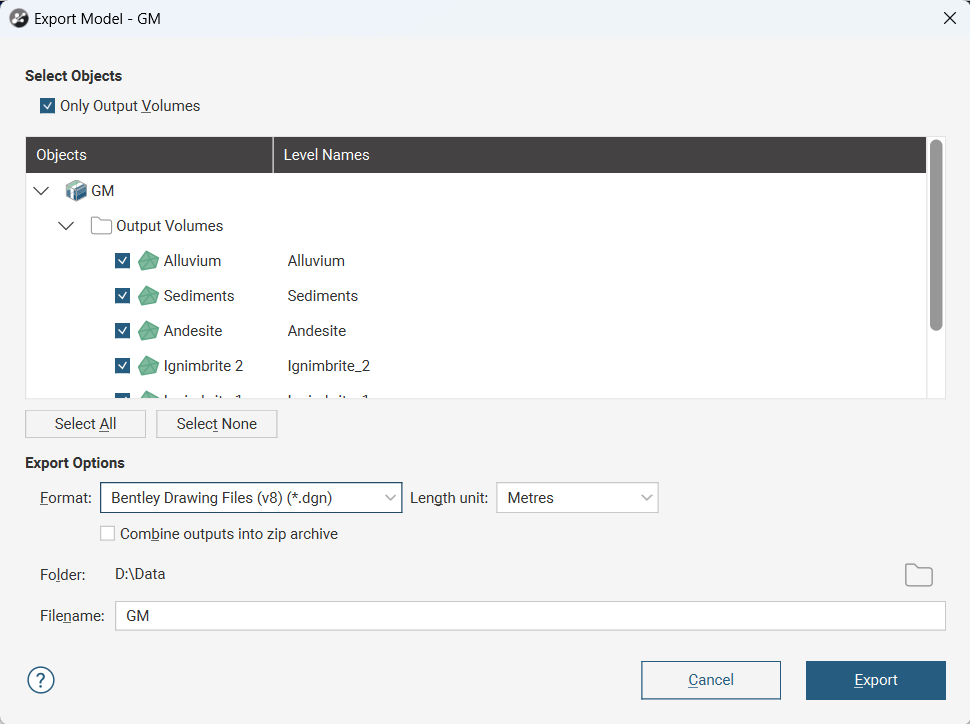Open the Length unit dropdown
The width and height of the screenshot is (970, 724).
coord(577,498)
